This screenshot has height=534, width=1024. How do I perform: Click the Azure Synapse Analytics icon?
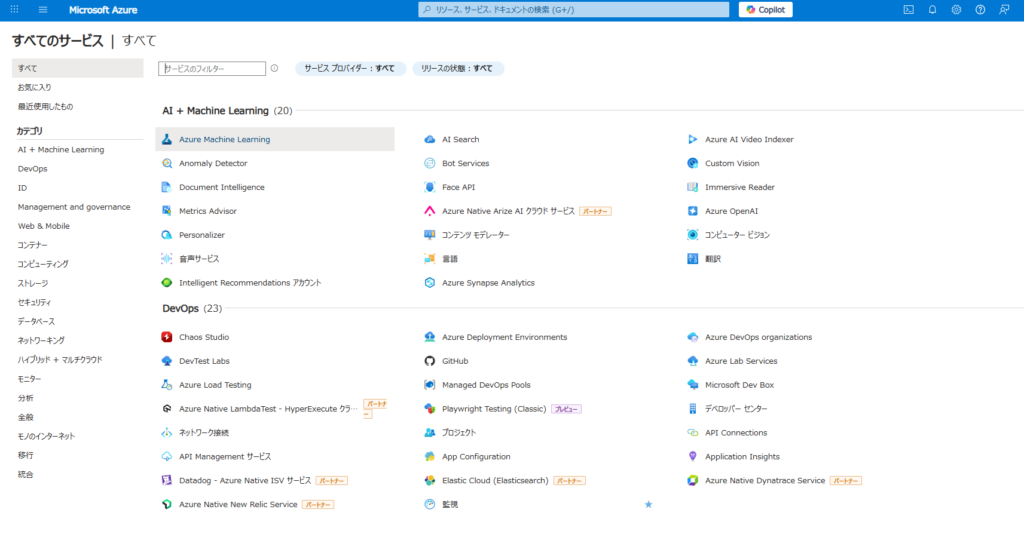[430, 283]
